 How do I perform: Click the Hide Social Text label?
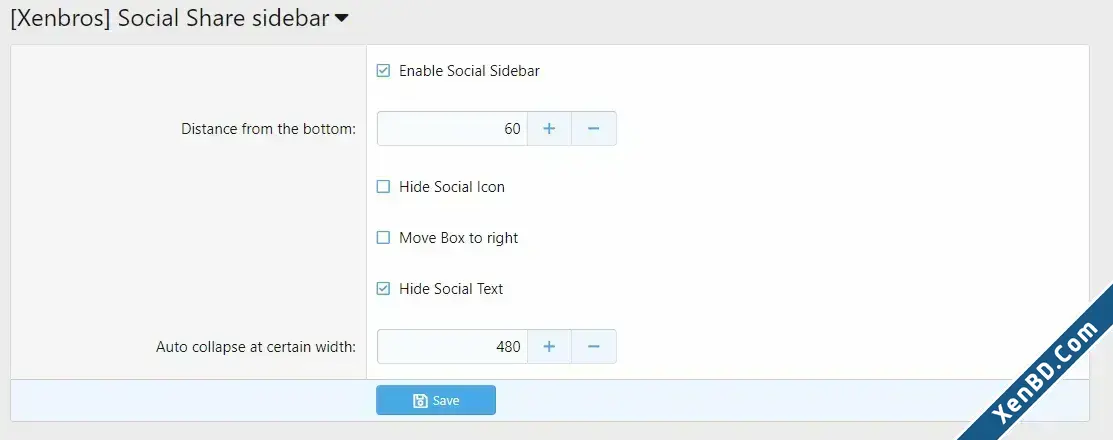(x=451, y=289)
